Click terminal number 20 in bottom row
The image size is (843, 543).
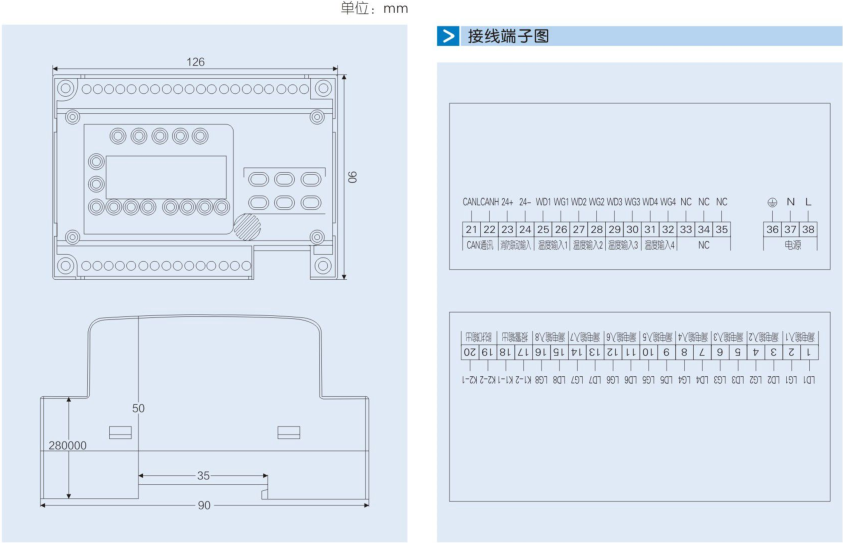pyautogui.click(x=469, y=351)
